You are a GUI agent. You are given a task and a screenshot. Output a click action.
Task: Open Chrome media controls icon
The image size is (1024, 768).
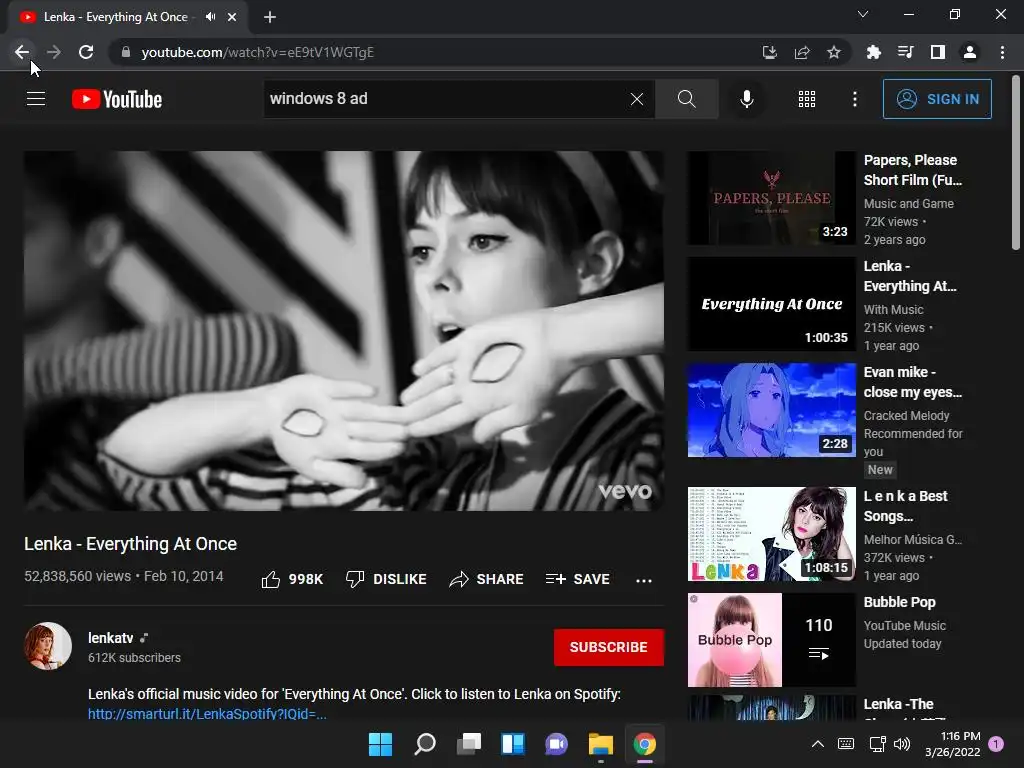tap(905, 52)
